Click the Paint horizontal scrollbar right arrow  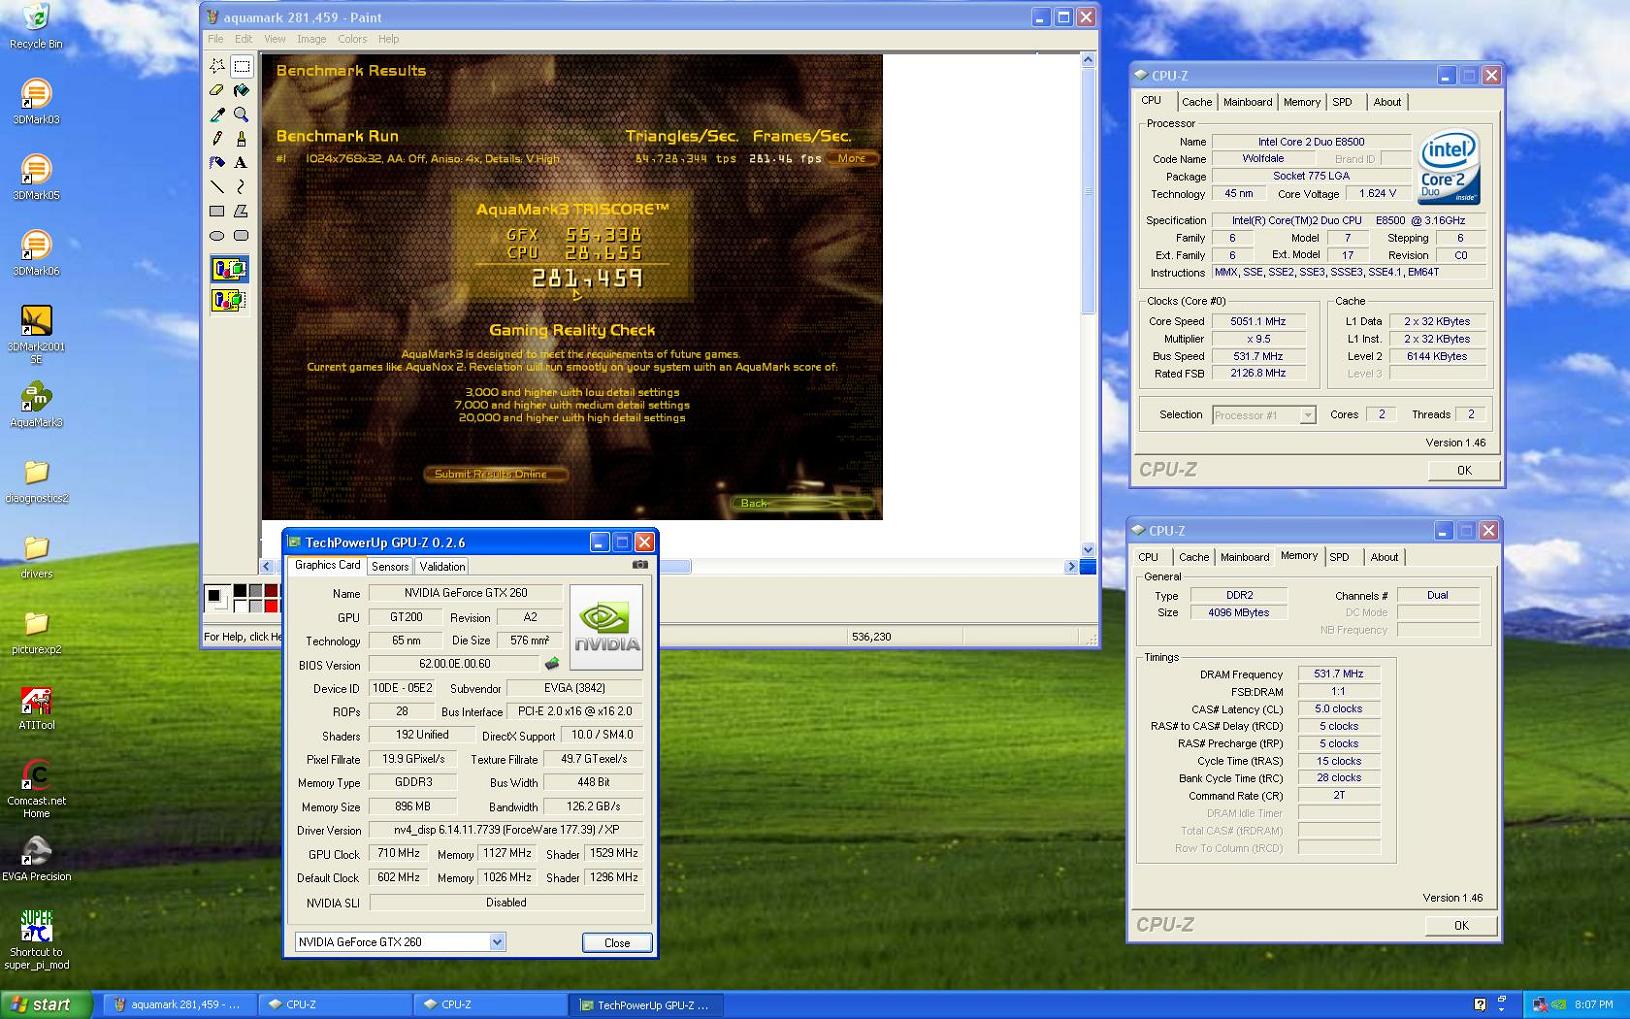tap(1071, 566)
